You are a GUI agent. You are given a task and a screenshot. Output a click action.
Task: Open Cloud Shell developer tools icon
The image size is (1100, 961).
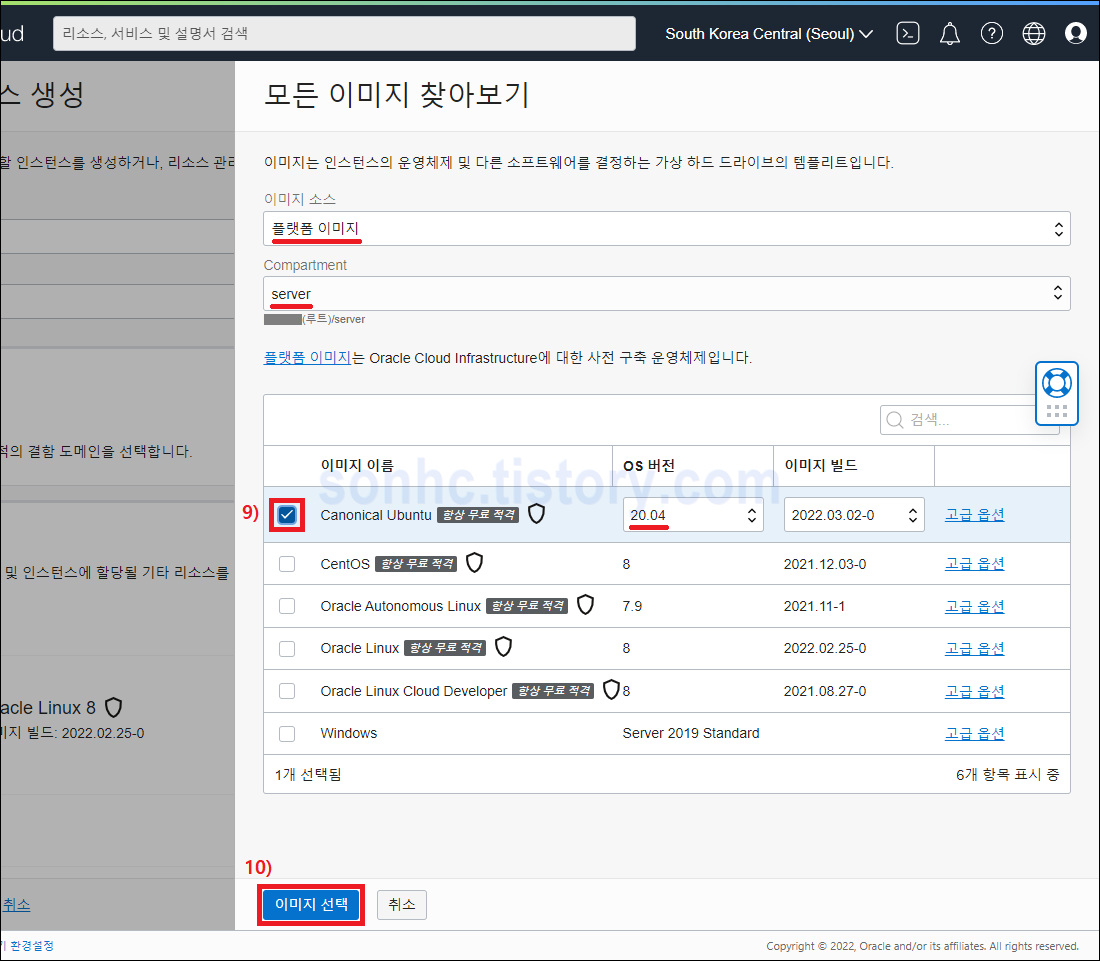(908, 33)
